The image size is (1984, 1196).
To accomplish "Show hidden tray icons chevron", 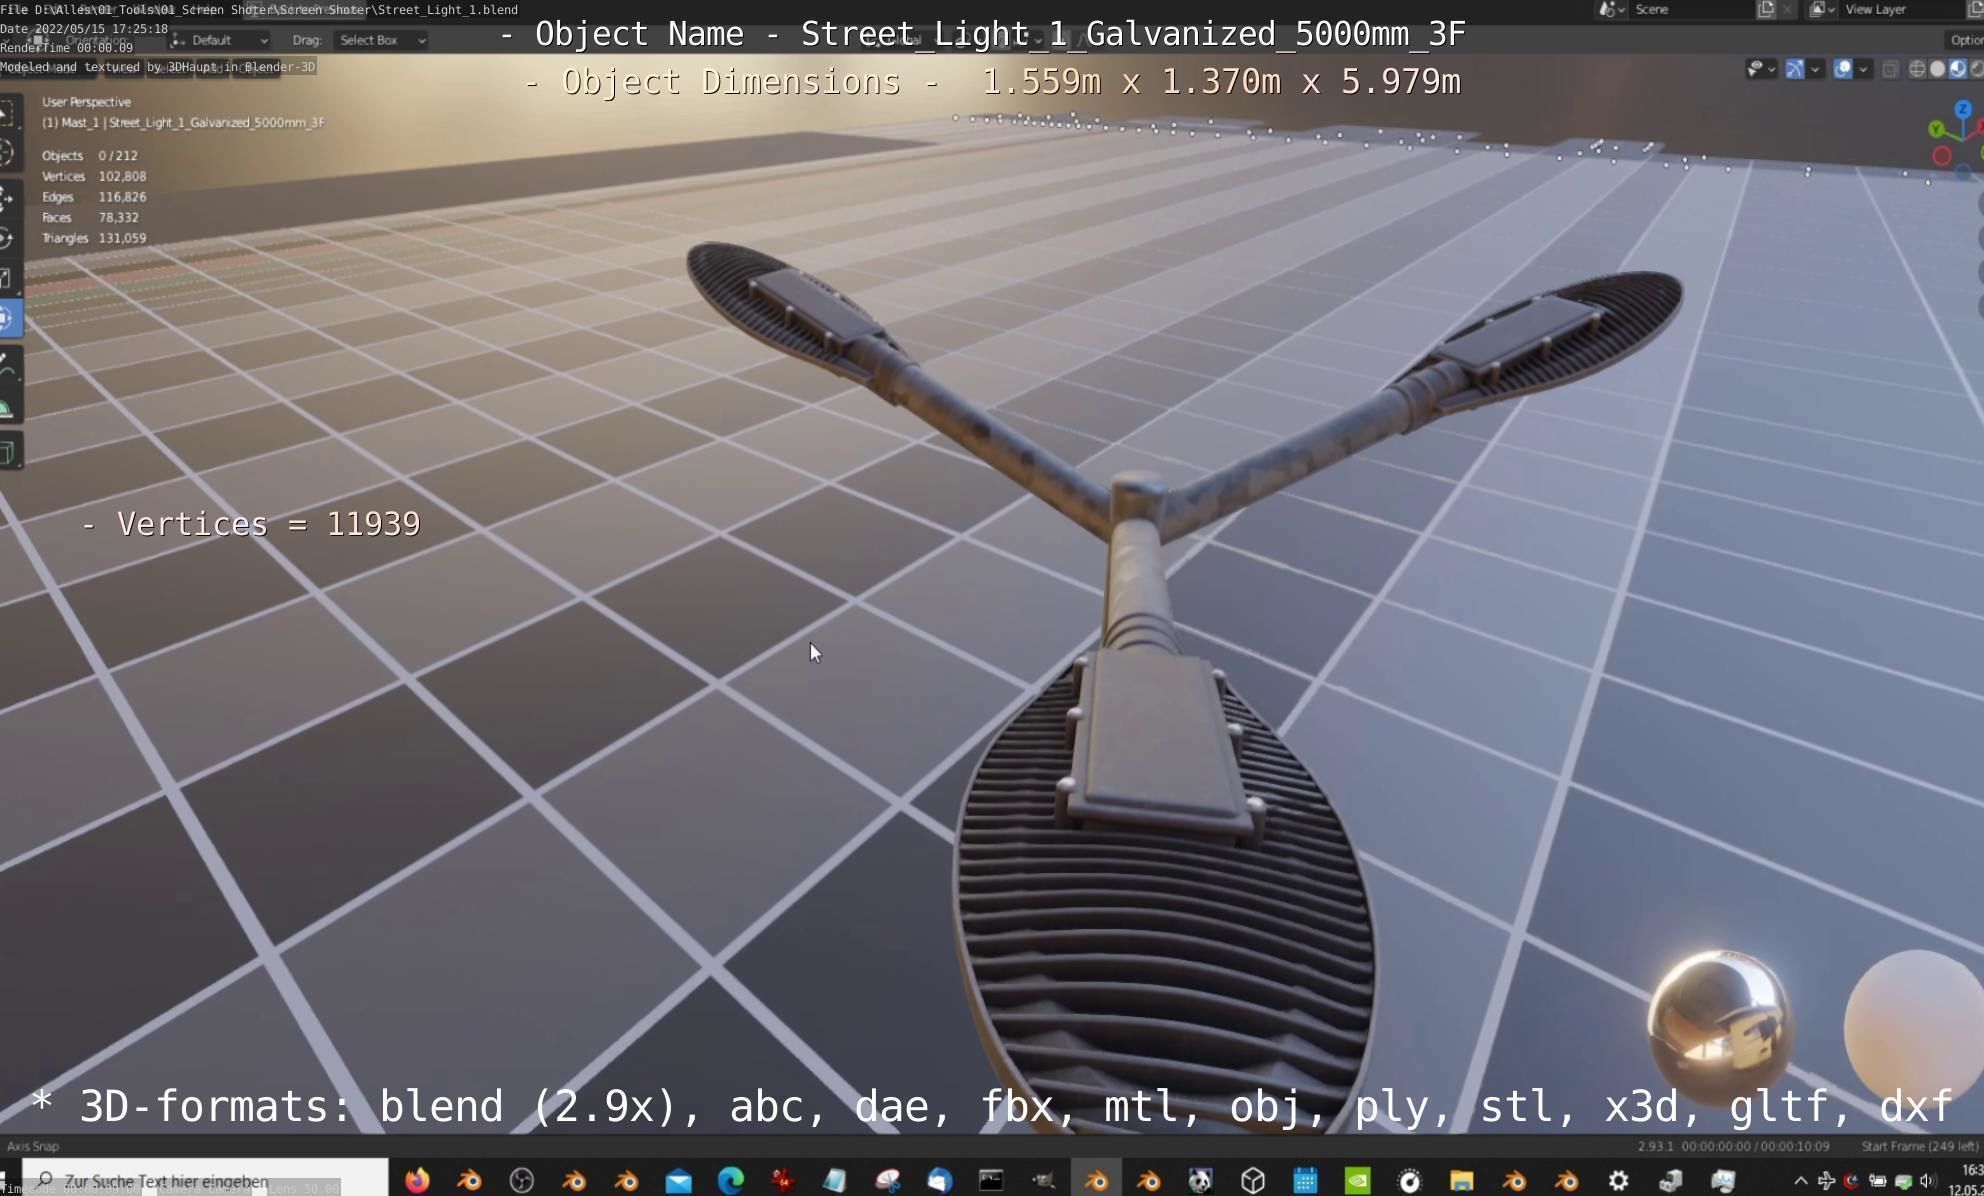I will point(1800,1181).
